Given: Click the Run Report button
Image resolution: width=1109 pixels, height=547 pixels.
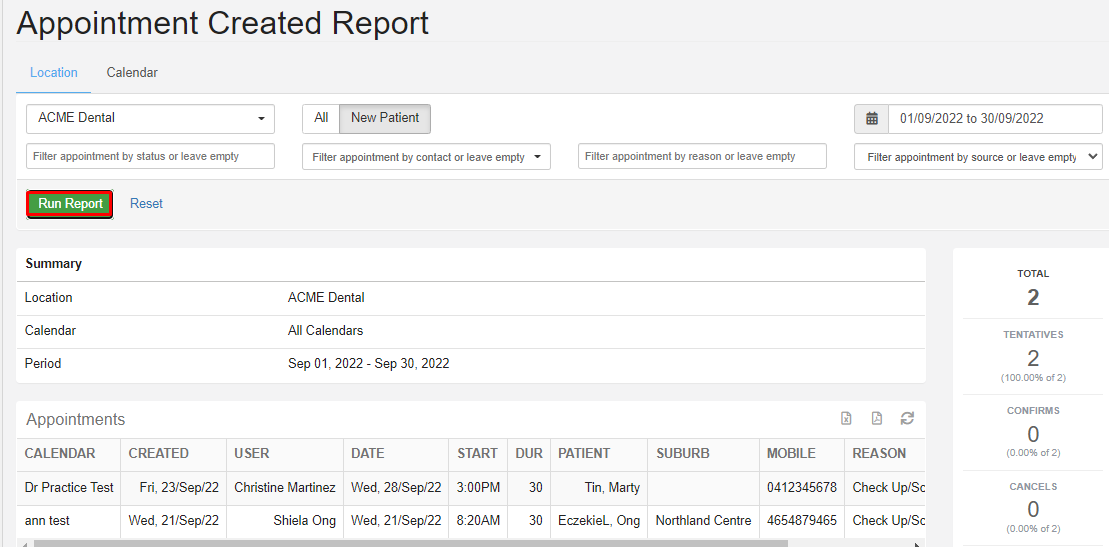Looking at the screenshot, I should pyautogui.click(x=70, y=204).
